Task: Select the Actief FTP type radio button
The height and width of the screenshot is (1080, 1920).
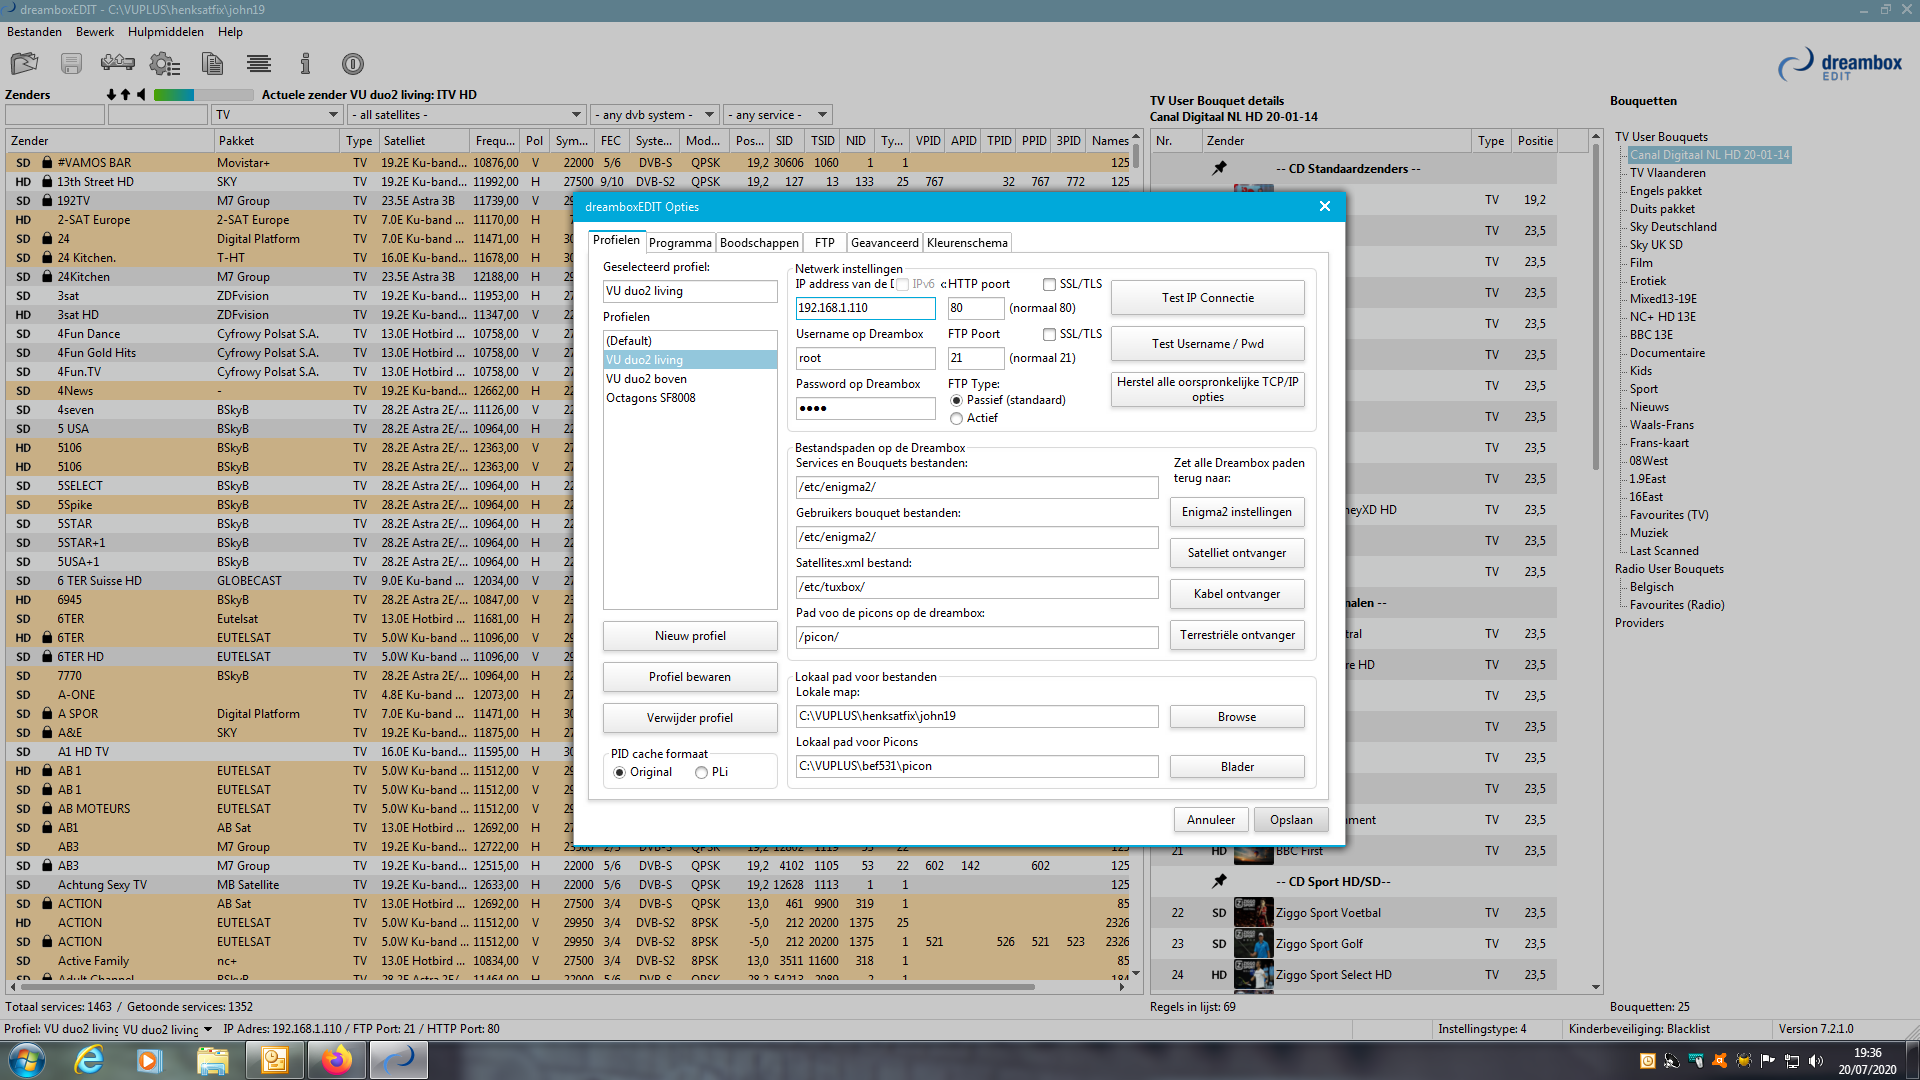Action: tap(957, 419)
